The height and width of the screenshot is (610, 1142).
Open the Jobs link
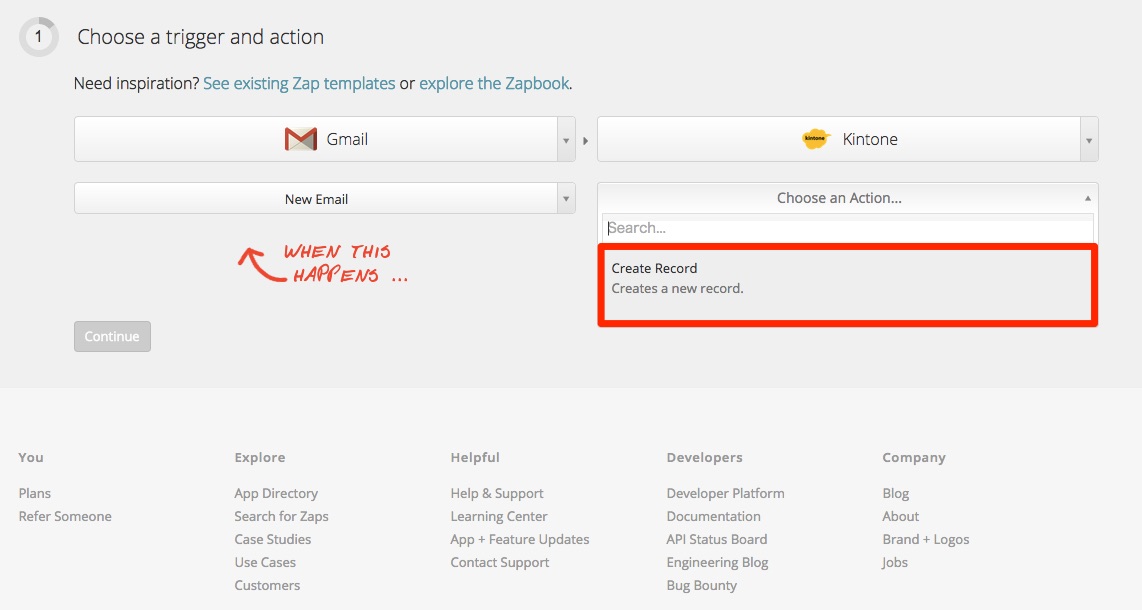pyautogui.click(x=895, y=562)
